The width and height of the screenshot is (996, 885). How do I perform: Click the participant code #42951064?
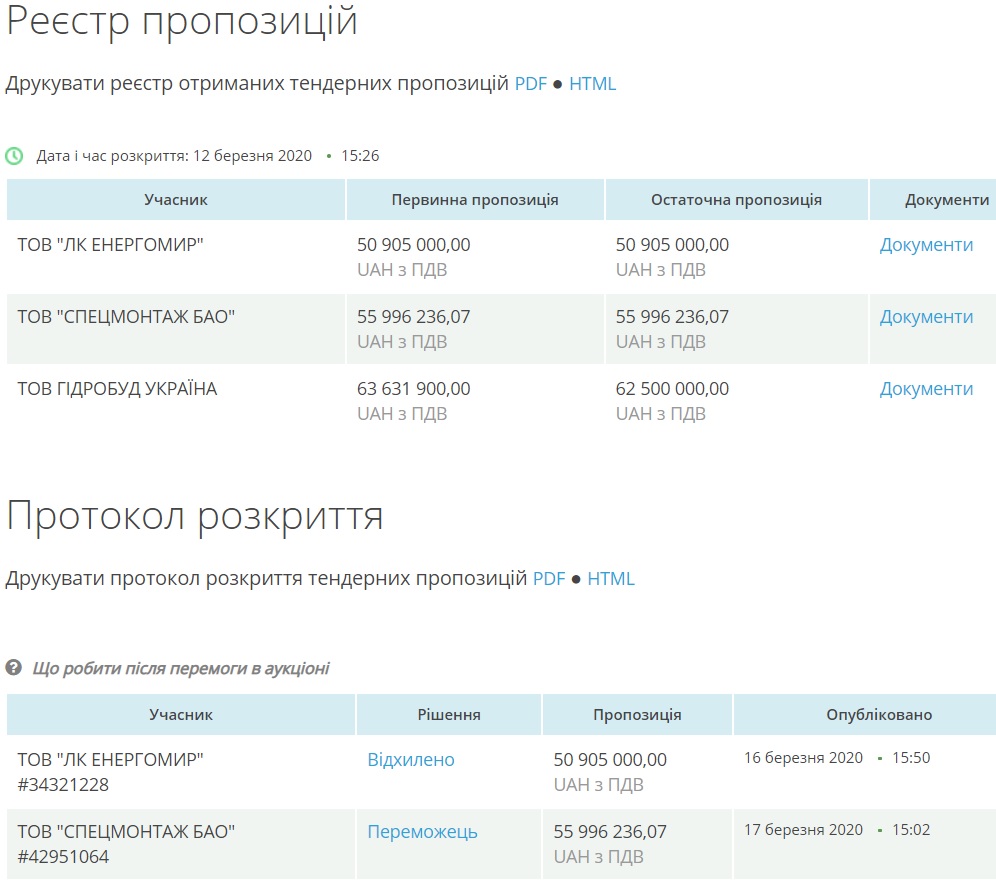pos(63,857)
